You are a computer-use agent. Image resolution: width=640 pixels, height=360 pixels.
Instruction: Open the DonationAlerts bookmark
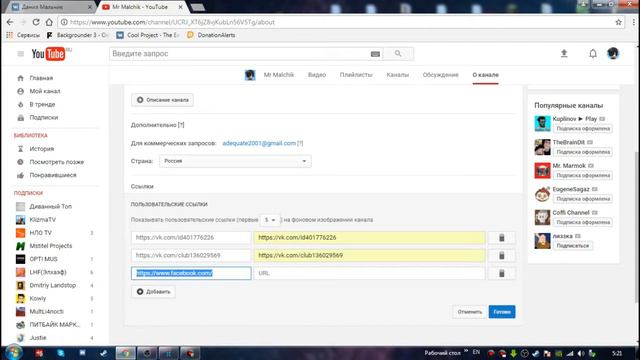[x=211, y=35]
